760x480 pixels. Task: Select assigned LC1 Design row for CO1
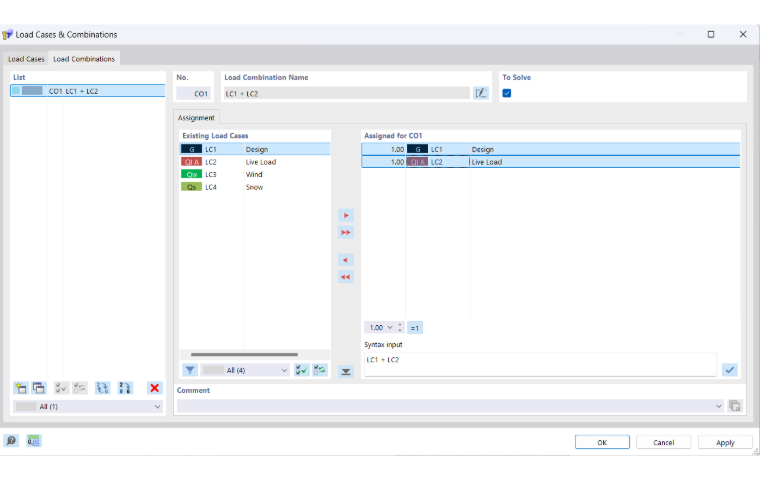coord(551,149)
